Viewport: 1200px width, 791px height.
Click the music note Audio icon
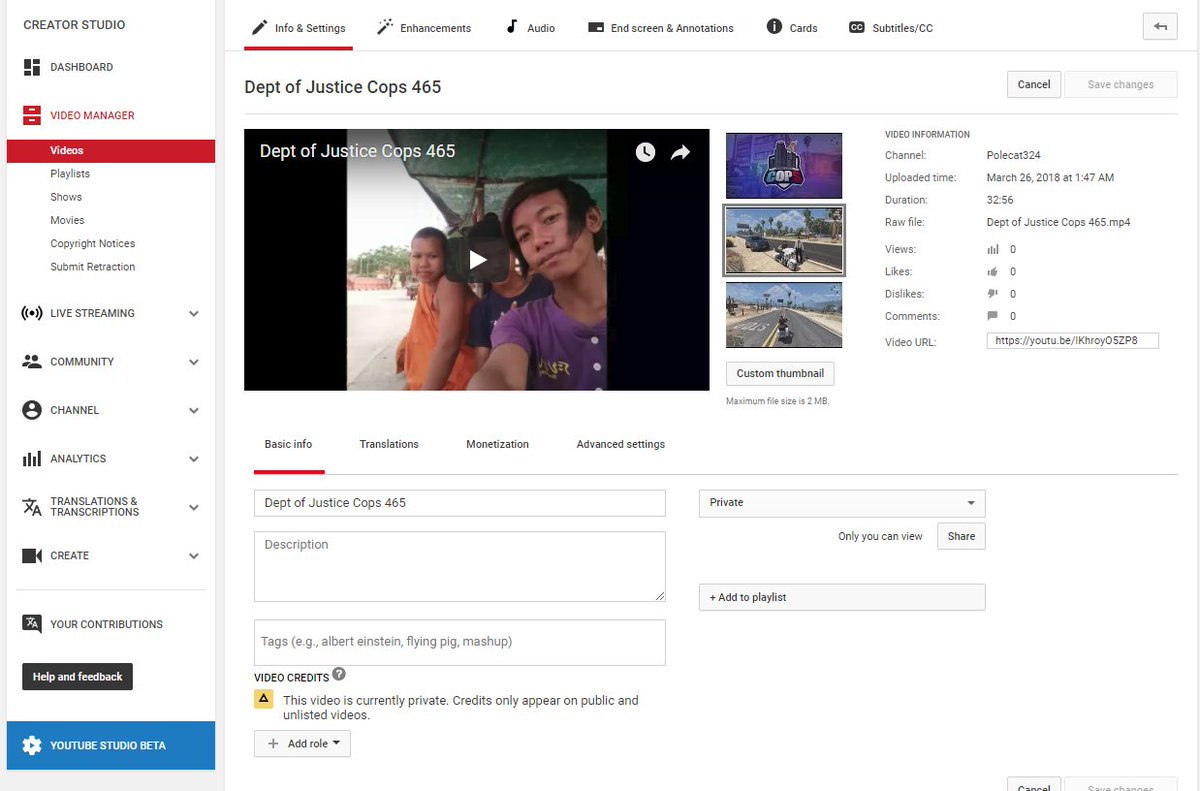(512, 27)
